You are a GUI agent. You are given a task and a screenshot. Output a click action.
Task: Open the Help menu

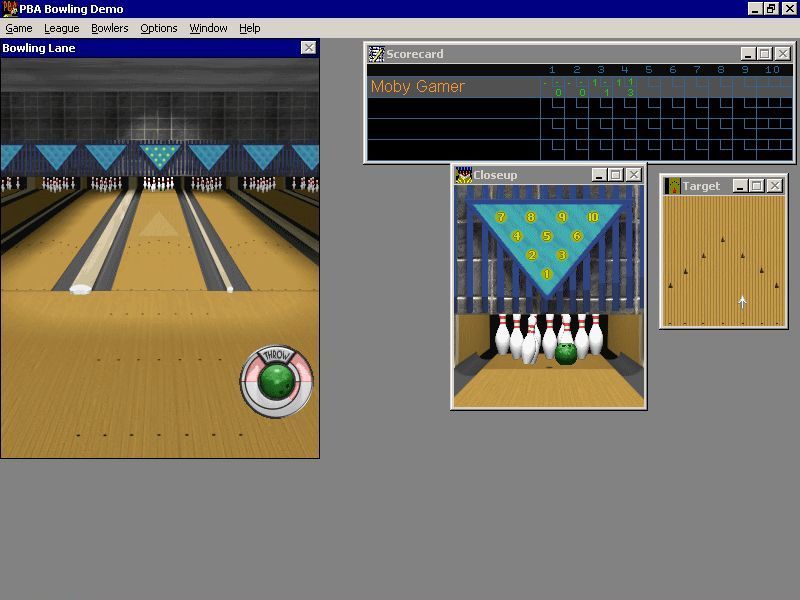[249, 28]
